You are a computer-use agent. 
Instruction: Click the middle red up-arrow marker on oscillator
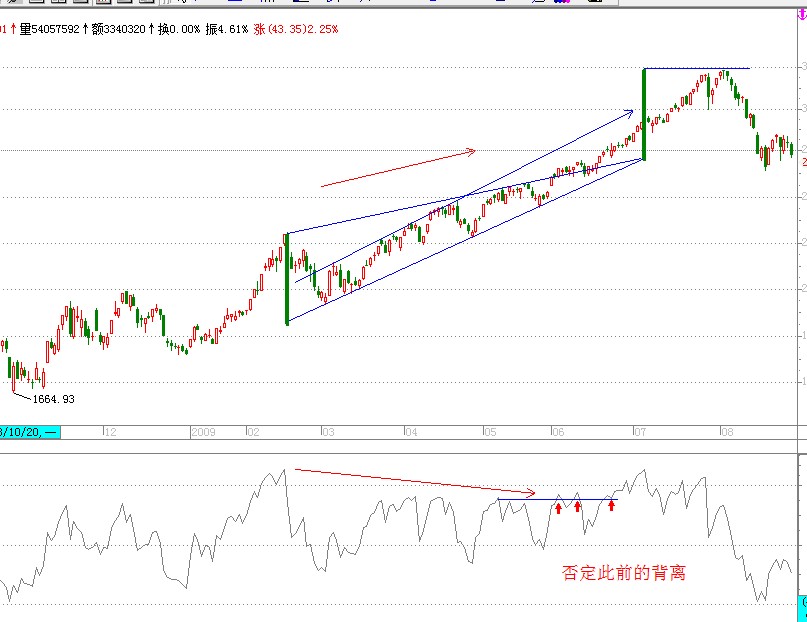pyautogui.click(x=577, y=507)
